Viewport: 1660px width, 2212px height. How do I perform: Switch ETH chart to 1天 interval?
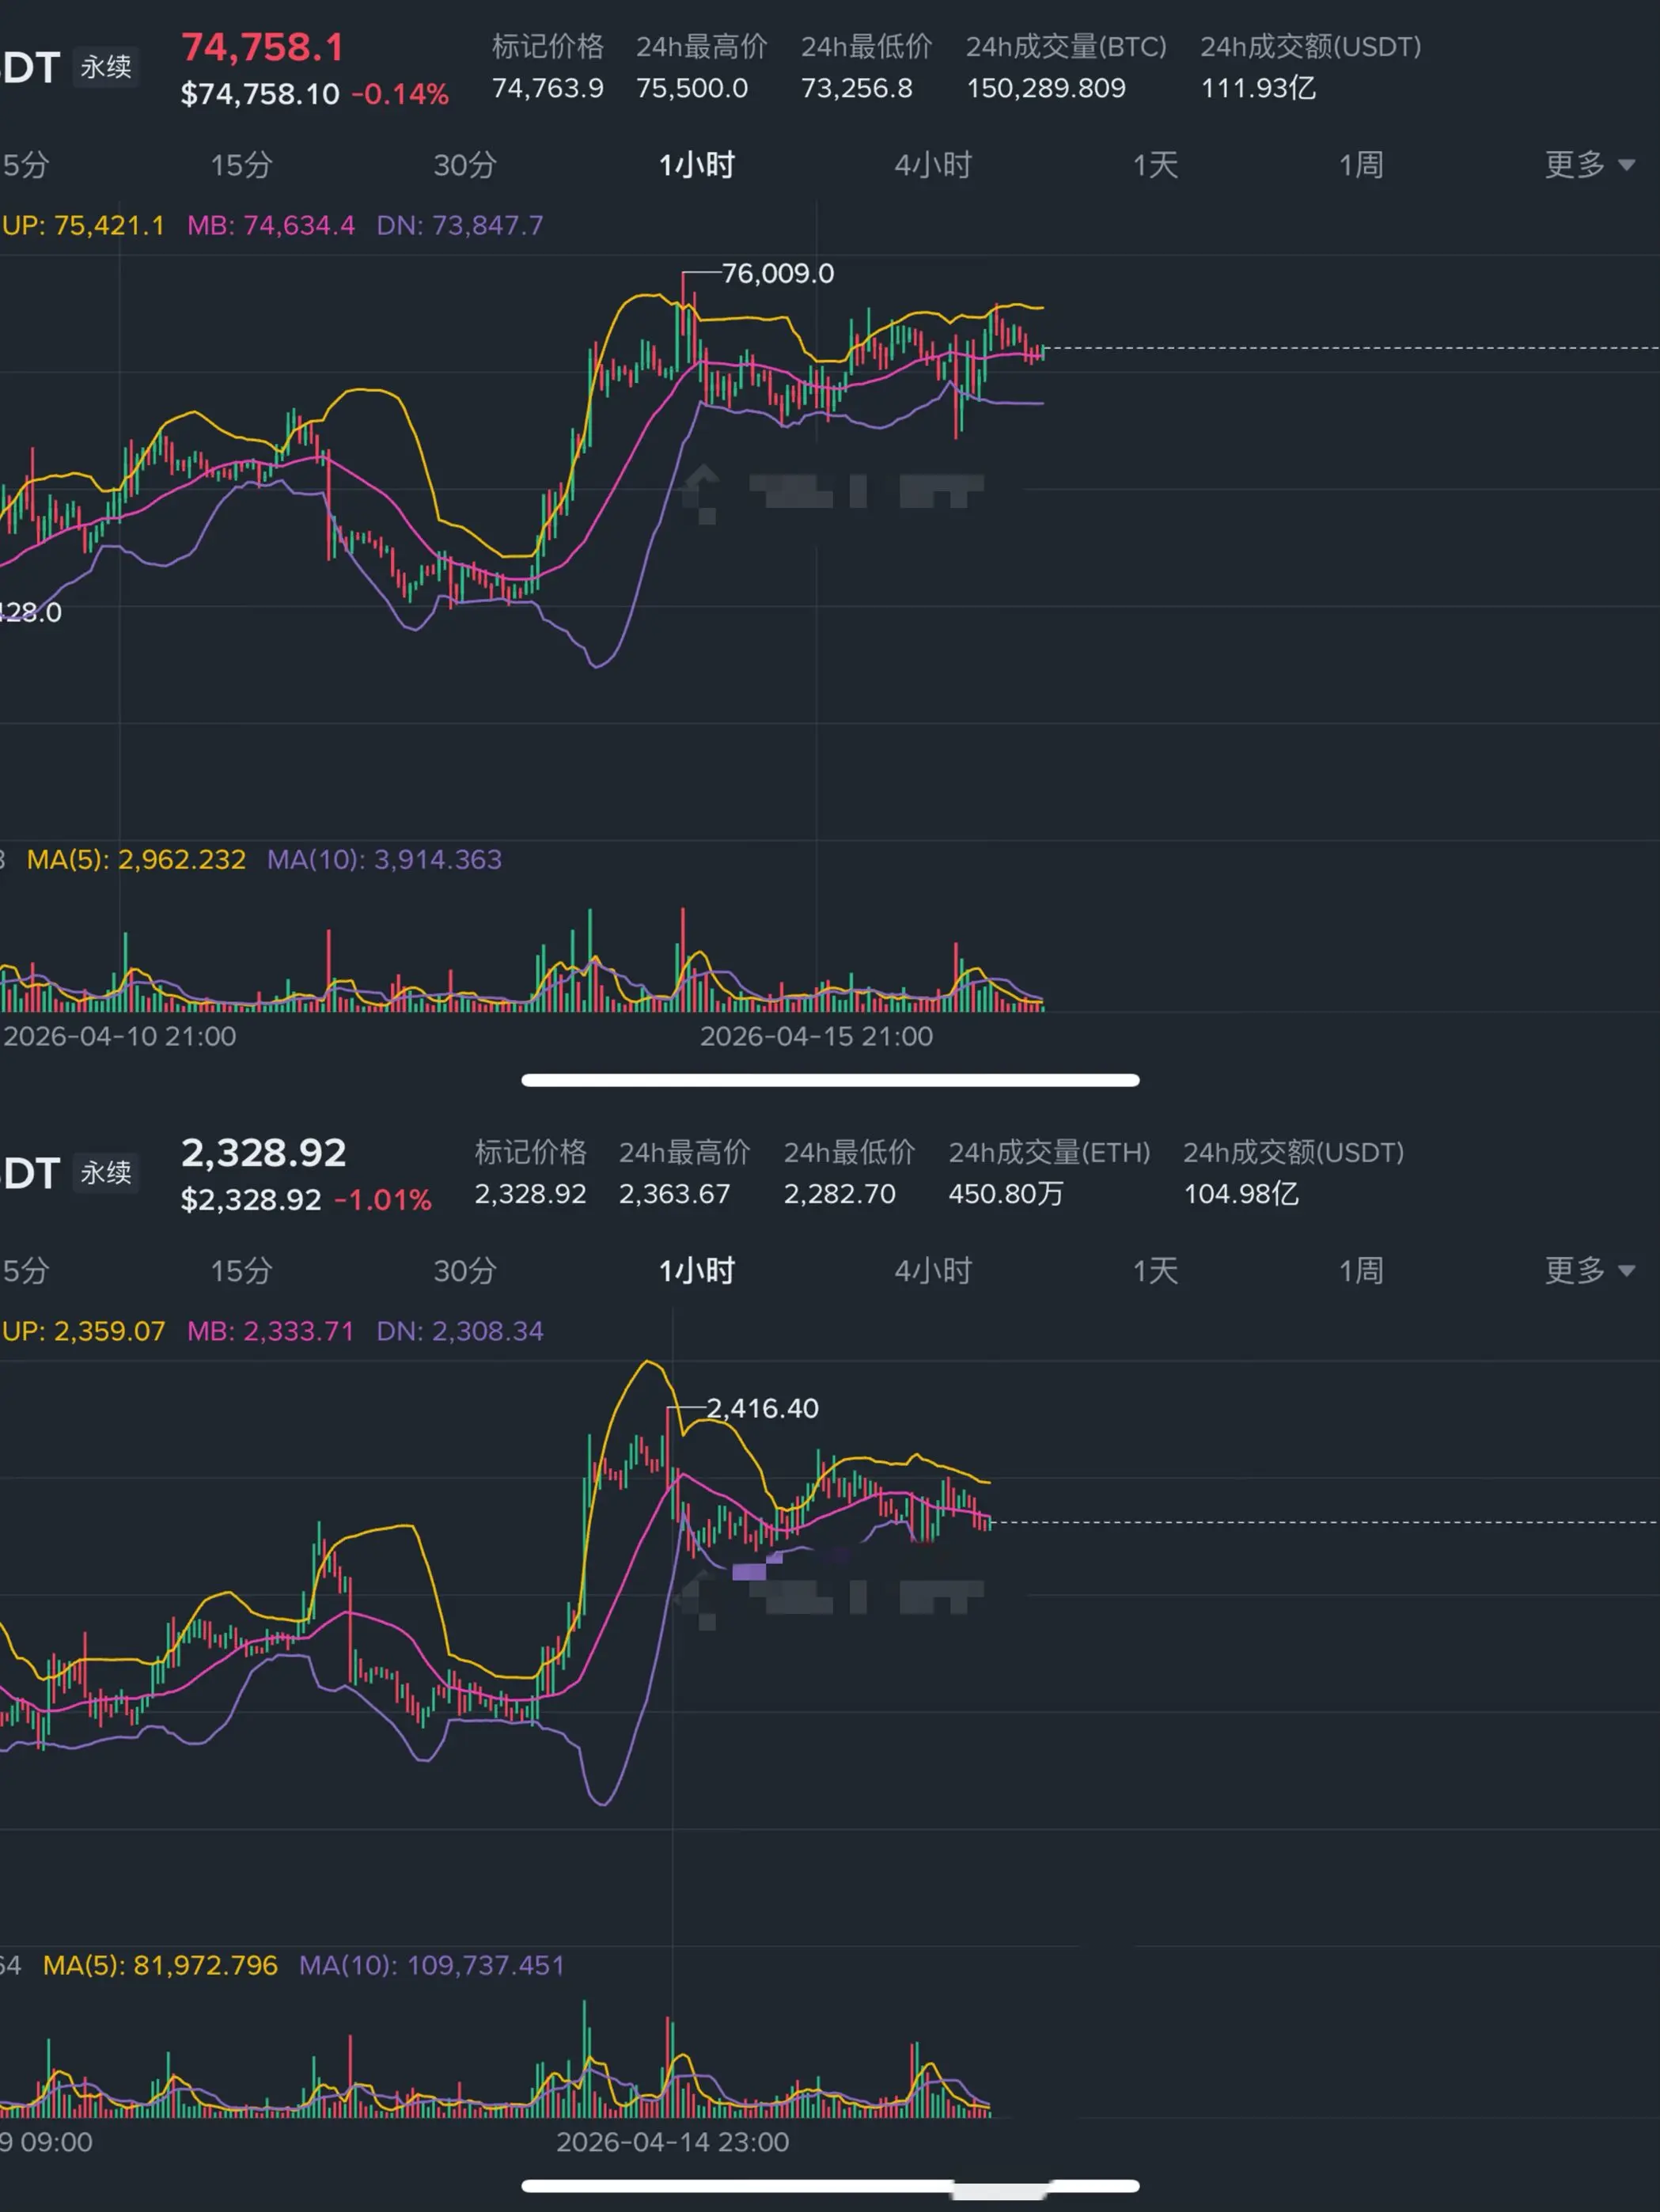point(1155,1271)
